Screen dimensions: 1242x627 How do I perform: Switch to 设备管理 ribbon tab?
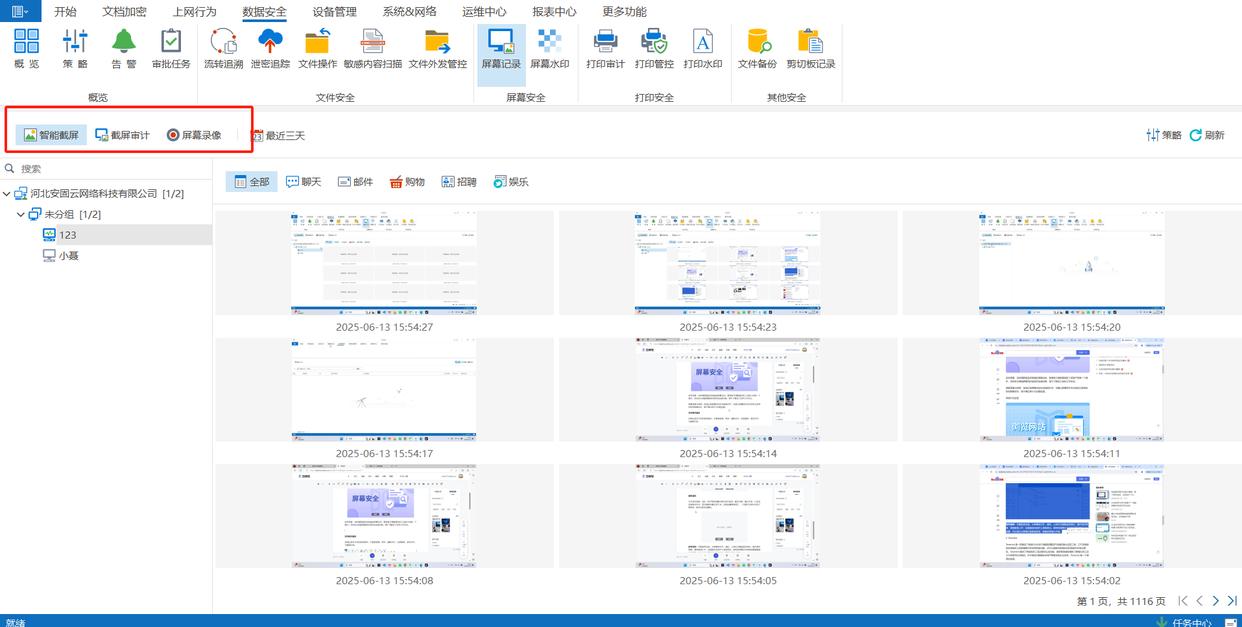[x=334, y=12]
